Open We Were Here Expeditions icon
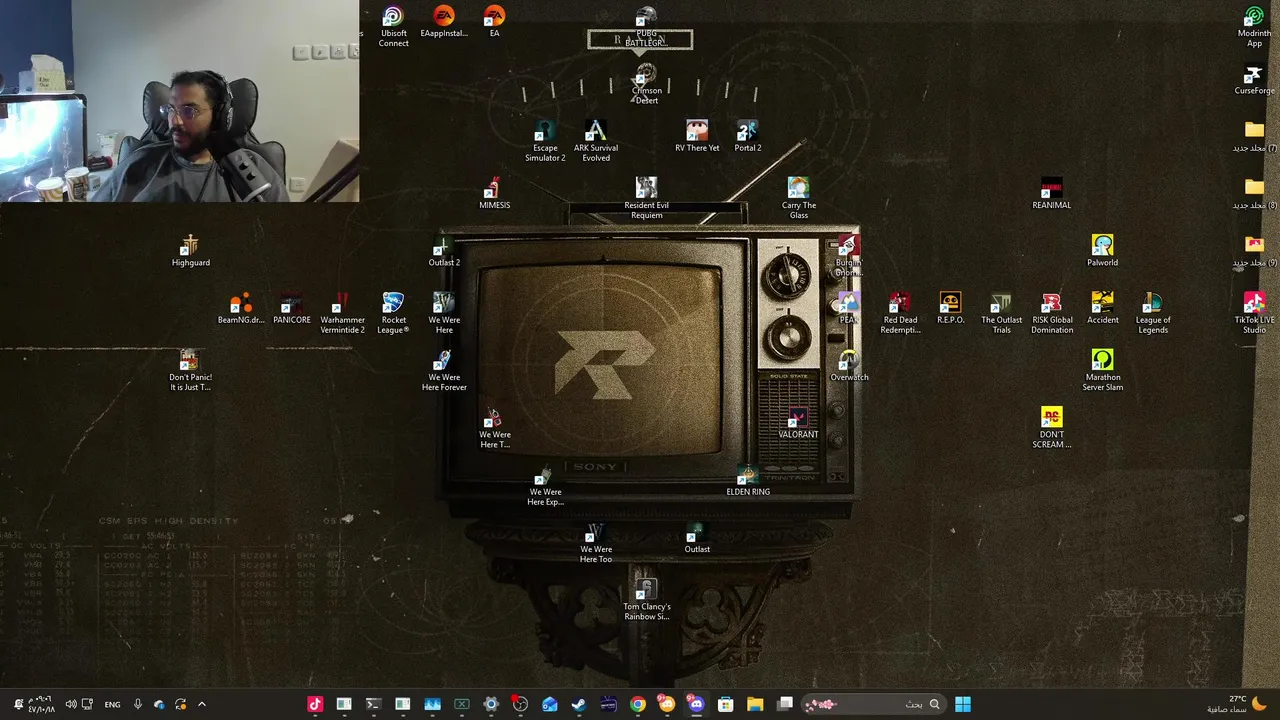This screenshot has width=1280, height=720. point(545,484)
